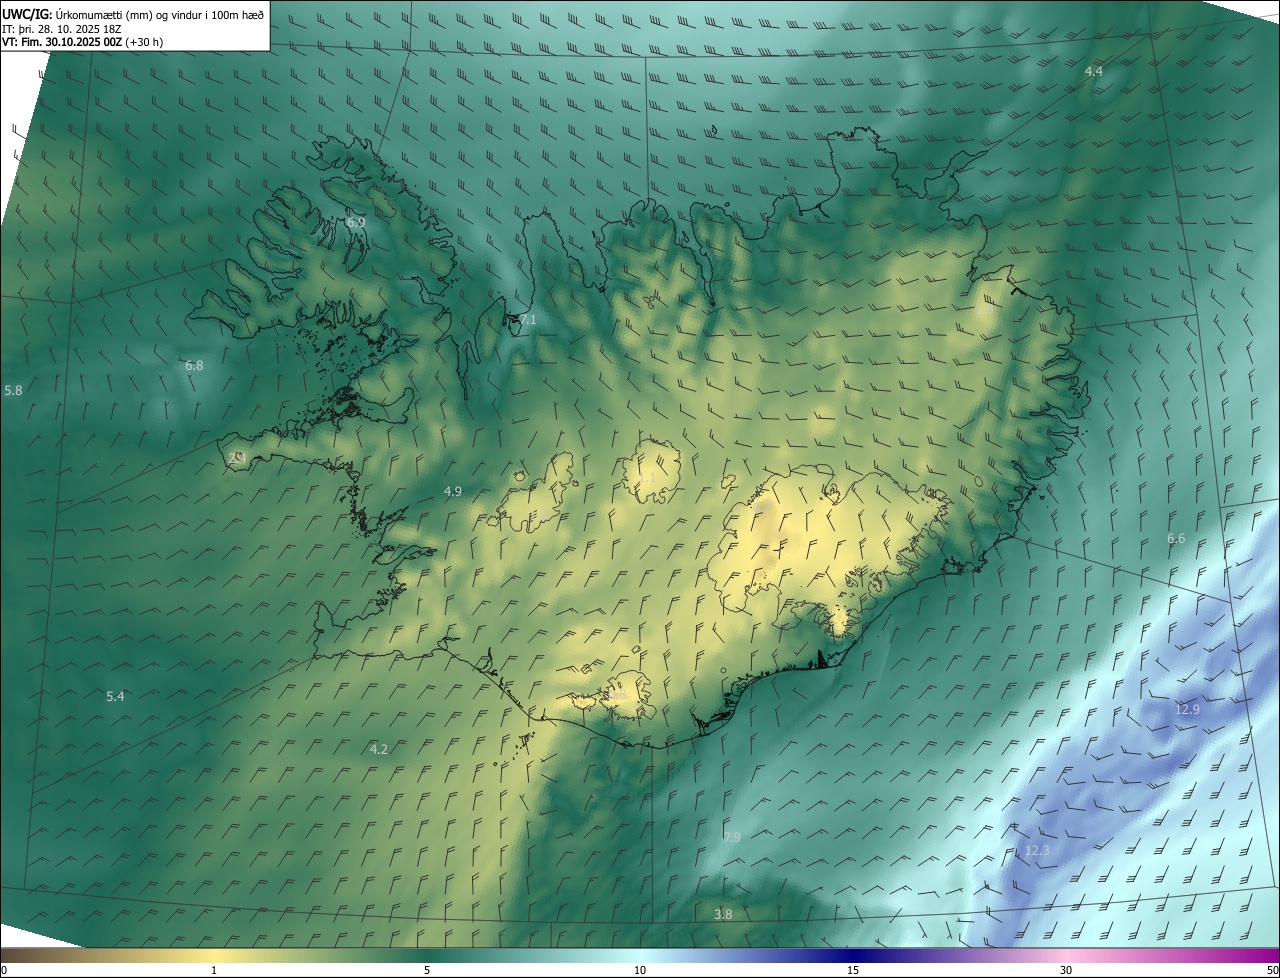
Task: Select the 12.9 value in southeast
Action: [x=1187, y=709]
